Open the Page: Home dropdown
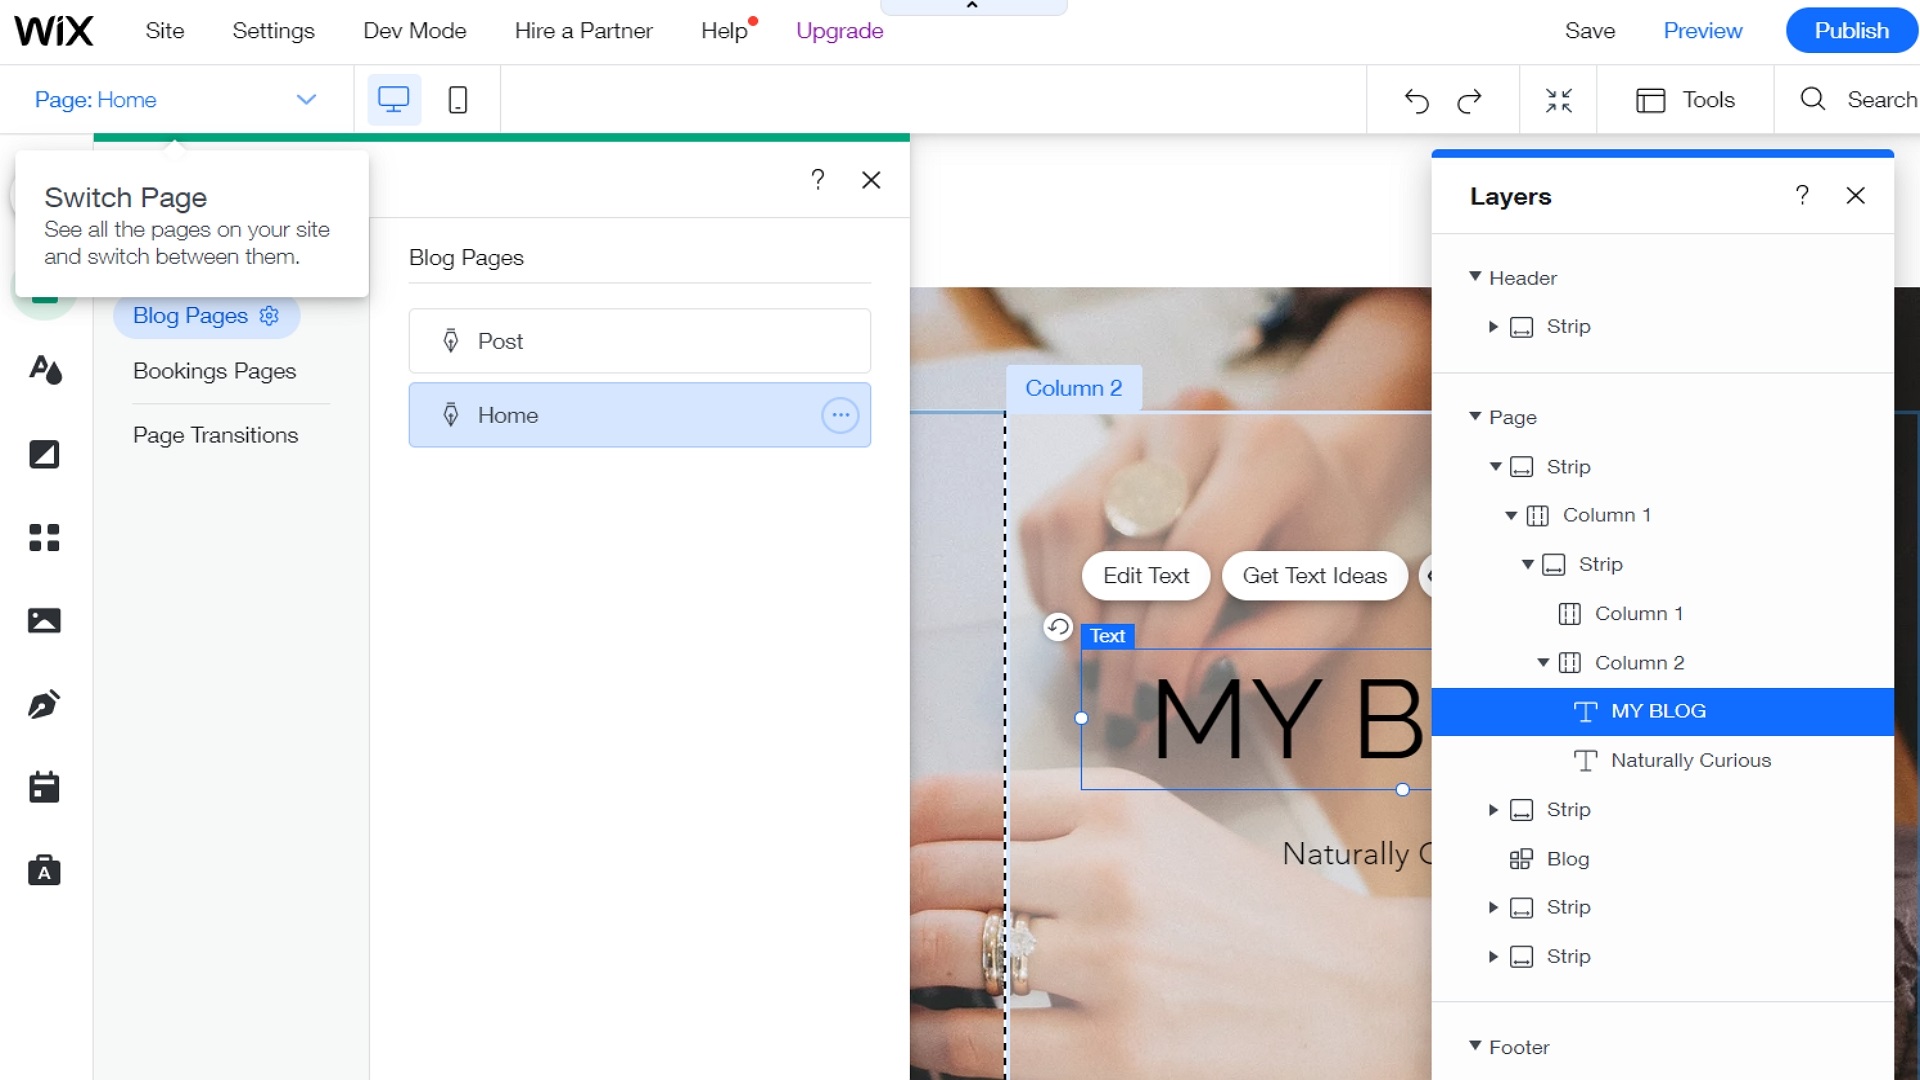Viewport: 1920px width, 1080px height. point(176,100)
